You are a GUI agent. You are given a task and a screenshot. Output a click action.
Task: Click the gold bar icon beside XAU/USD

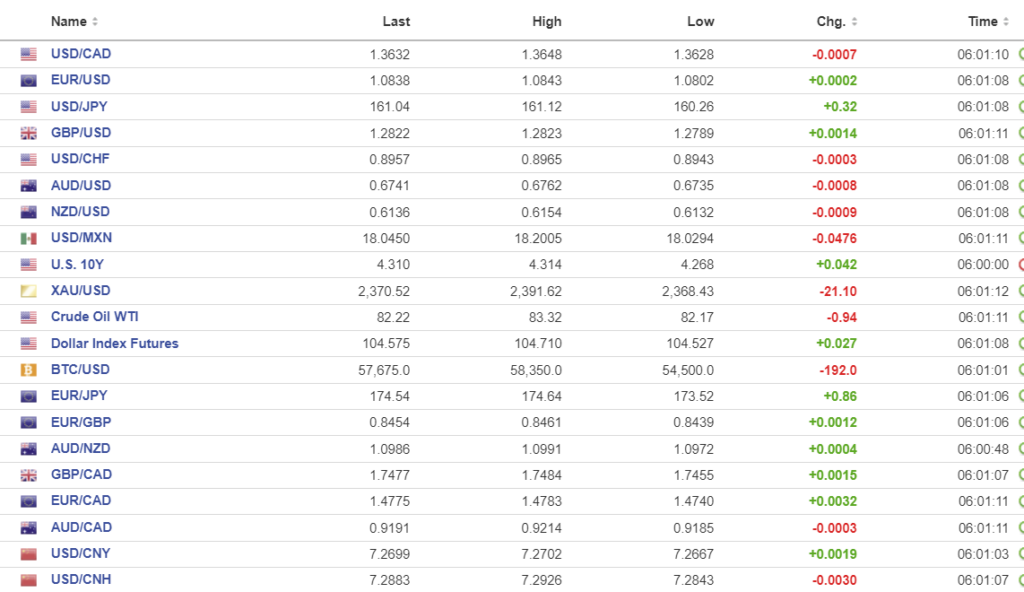click(x=28, y=291)
